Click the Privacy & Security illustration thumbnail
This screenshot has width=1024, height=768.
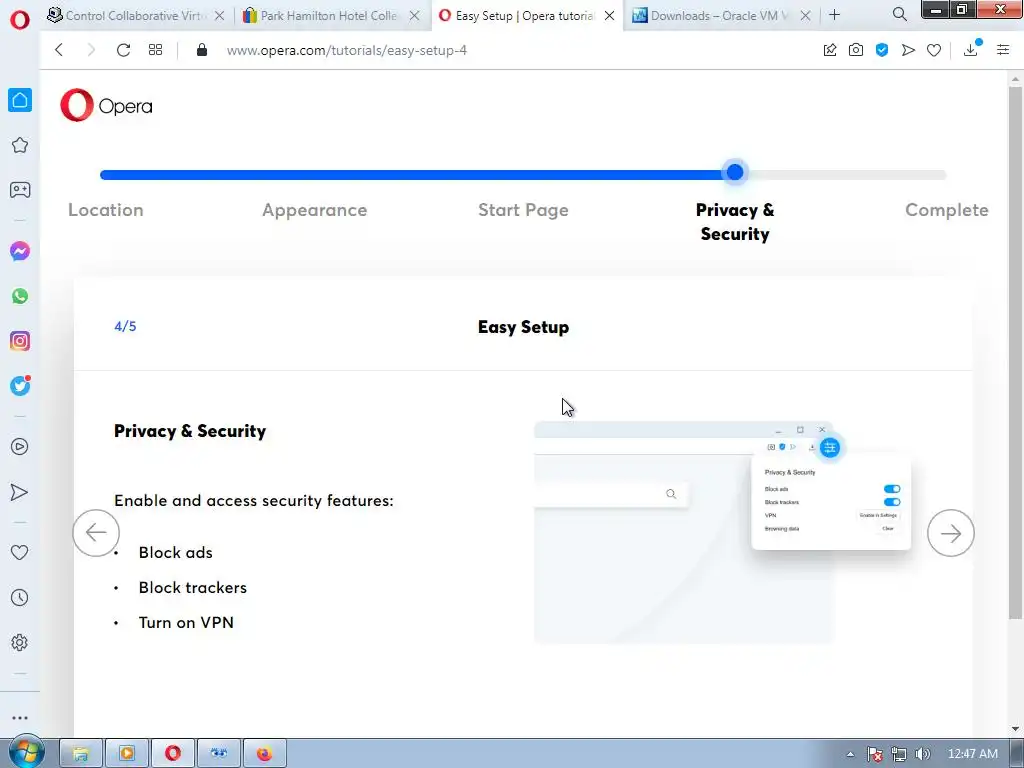tap(722, 532)
